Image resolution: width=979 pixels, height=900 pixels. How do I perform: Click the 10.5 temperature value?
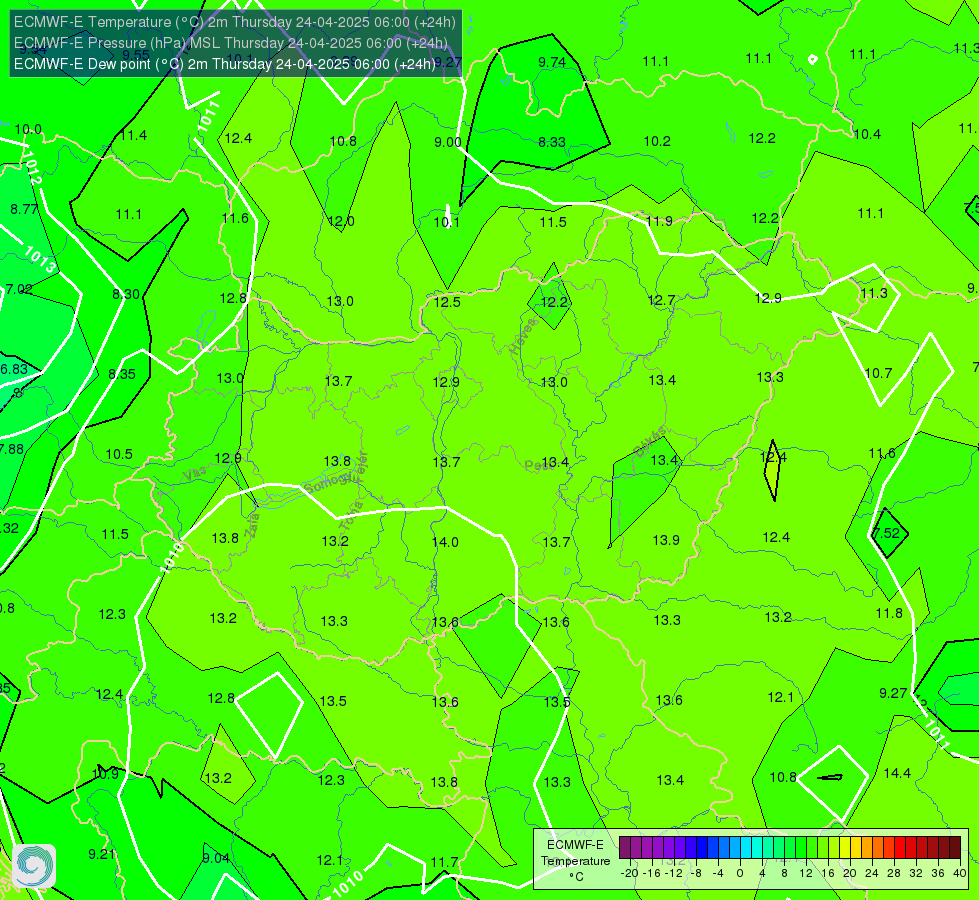click(119, 454)
